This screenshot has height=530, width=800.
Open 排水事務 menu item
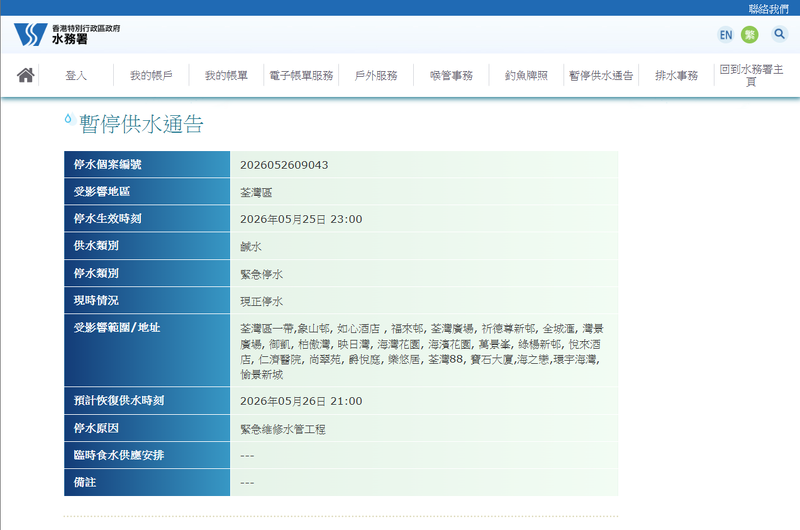tap(676, 75)
